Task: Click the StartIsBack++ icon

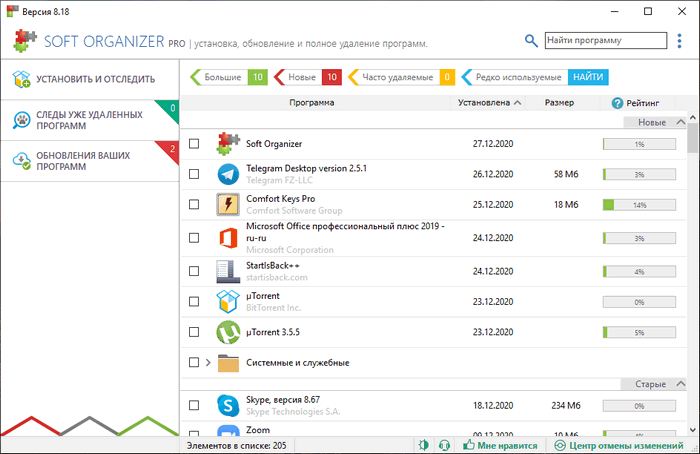Action: coord(228,271)
